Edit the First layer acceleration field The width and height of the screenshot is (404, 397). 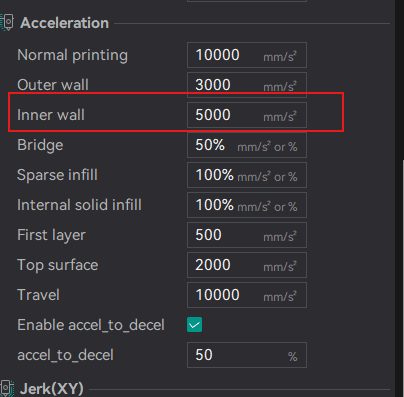pos(247,235)
